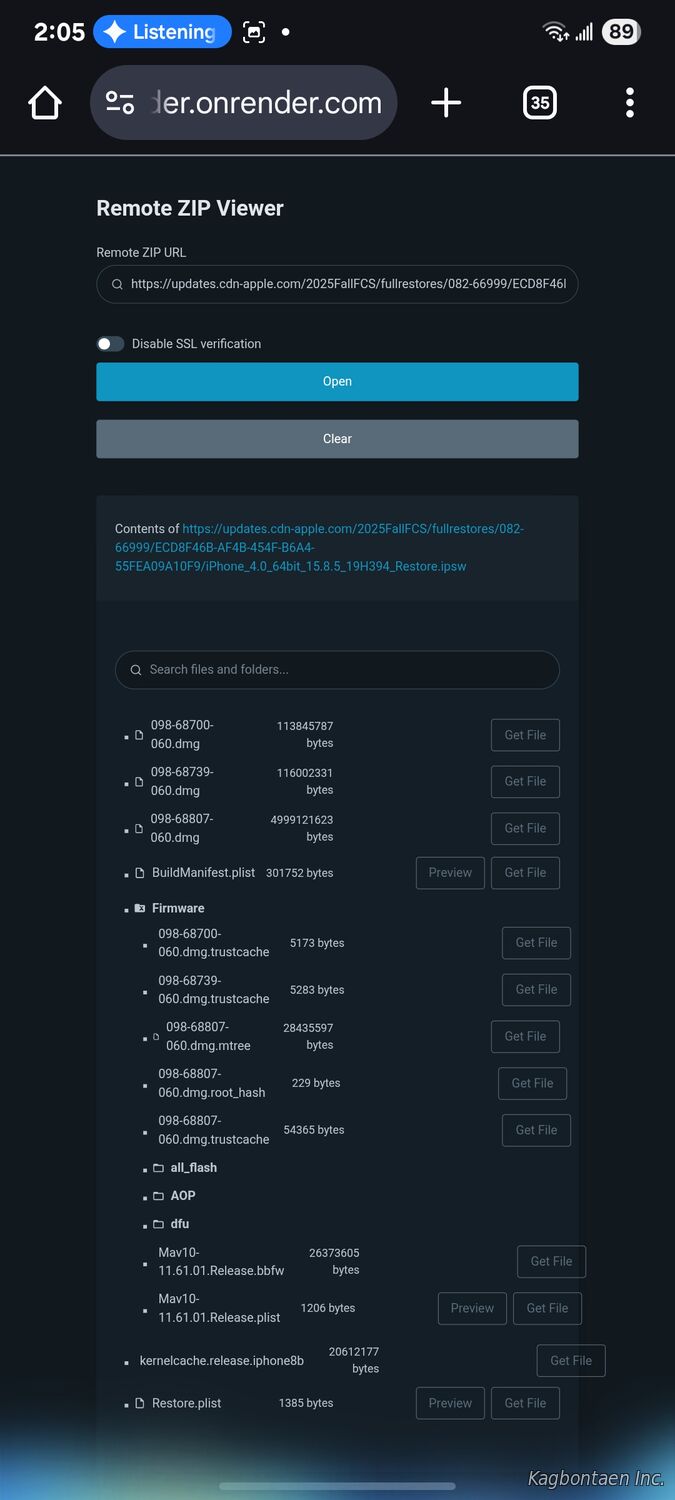Toggle Disable SSL verification switch
The width and height of the screenshot is (675, 1500).
pos(110,344)
